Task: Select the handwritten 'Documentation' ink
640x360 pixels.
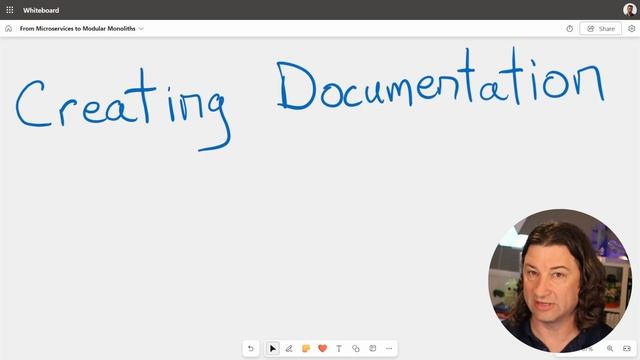Action: tap(440, 79)
